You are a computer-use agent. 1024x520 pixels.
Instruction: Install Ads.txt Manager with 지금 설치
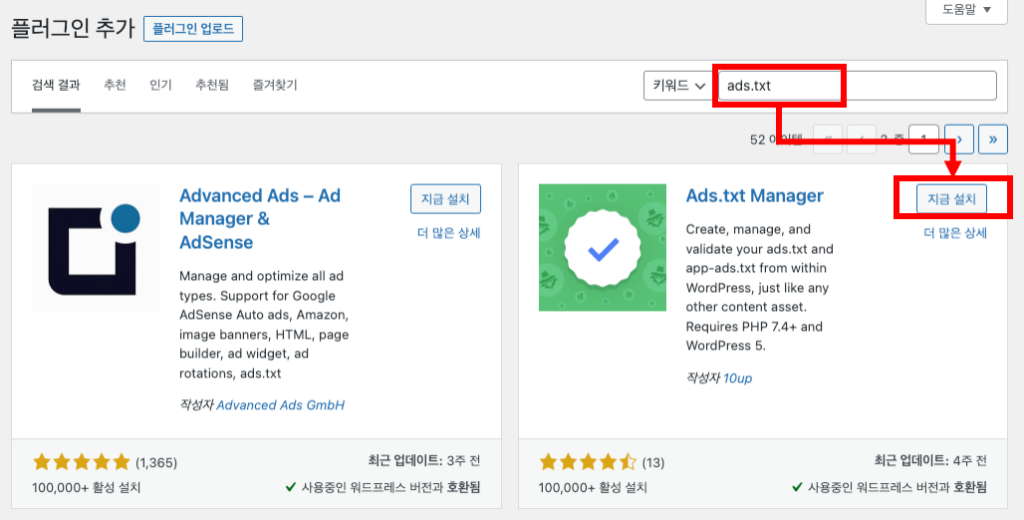point(952,199)
